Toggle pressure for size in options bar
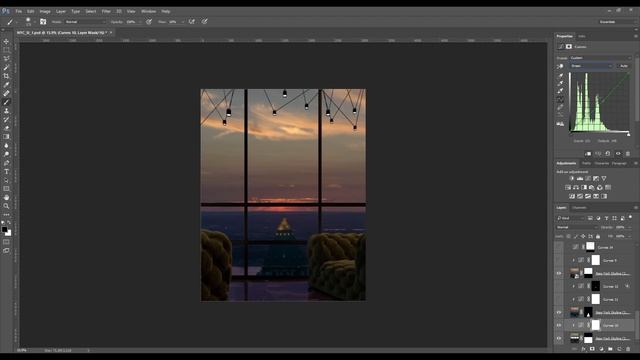Viewport: 640px width, 360px height. click(x=204, y=22)
